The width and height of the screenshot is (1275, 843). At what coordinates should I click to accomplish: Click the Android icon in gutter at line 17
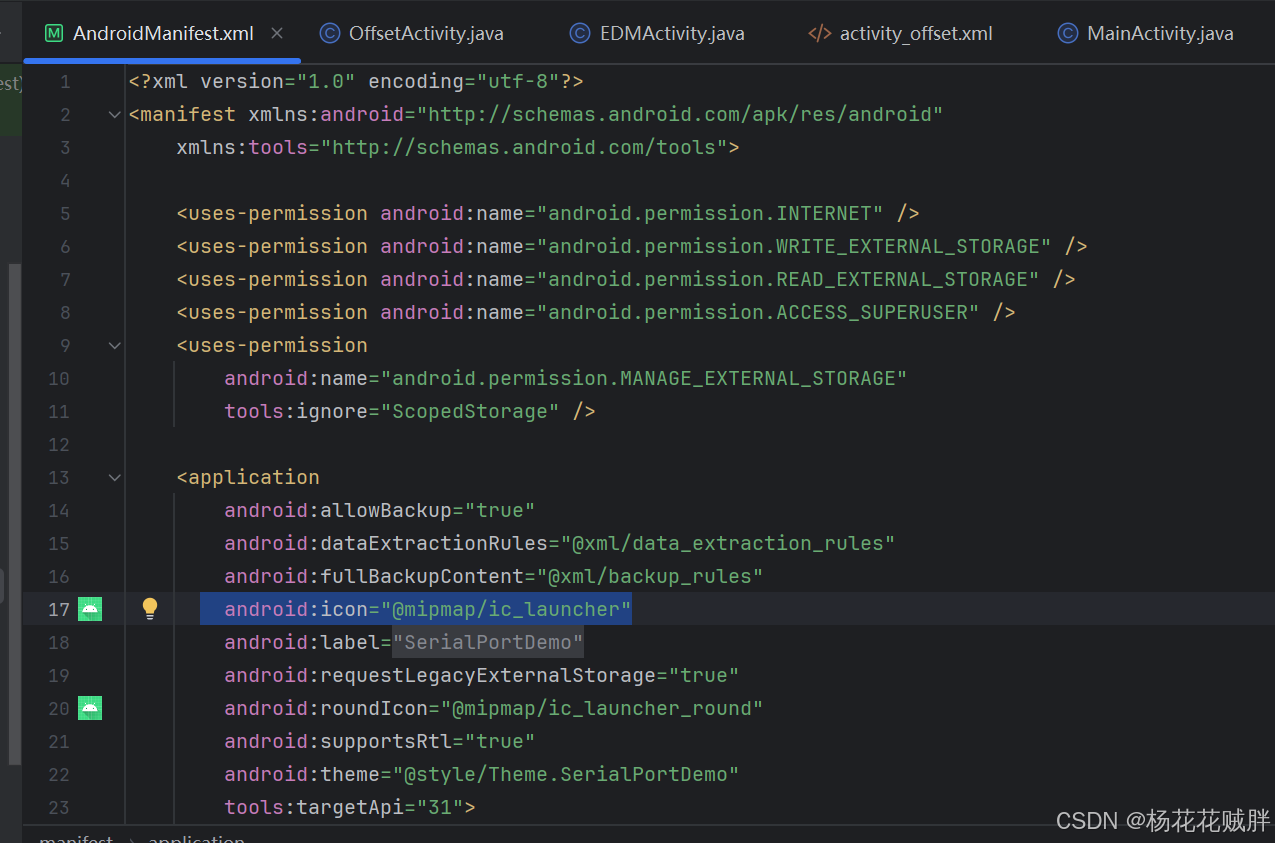tap(90, 609)
